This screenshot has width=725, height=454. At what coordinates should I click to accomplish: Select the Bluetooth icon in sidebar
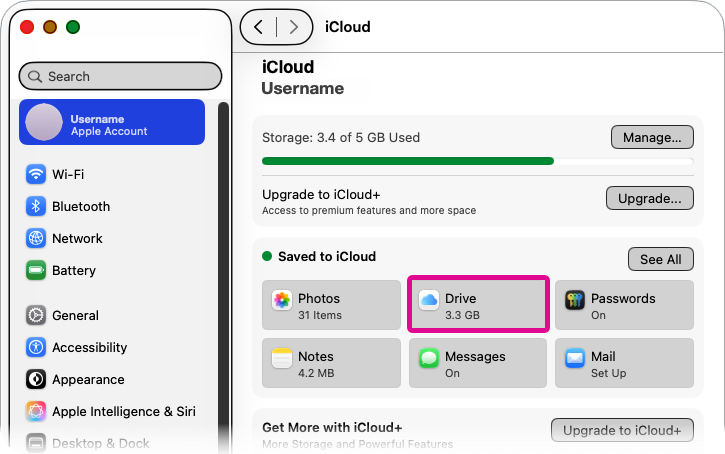[36, 206]
